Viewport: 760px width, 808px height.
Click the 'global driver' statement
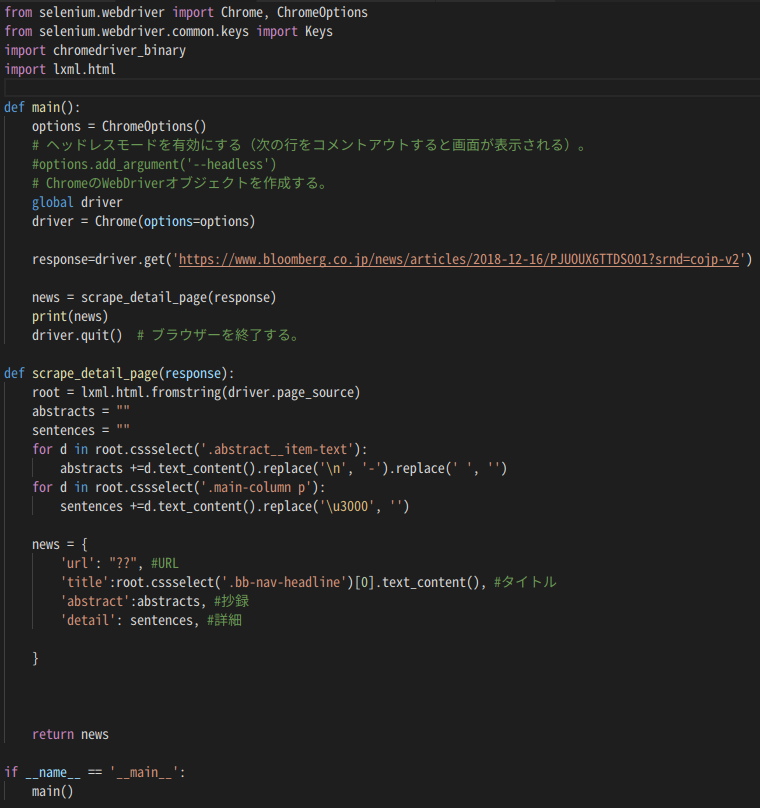(77, 202)
